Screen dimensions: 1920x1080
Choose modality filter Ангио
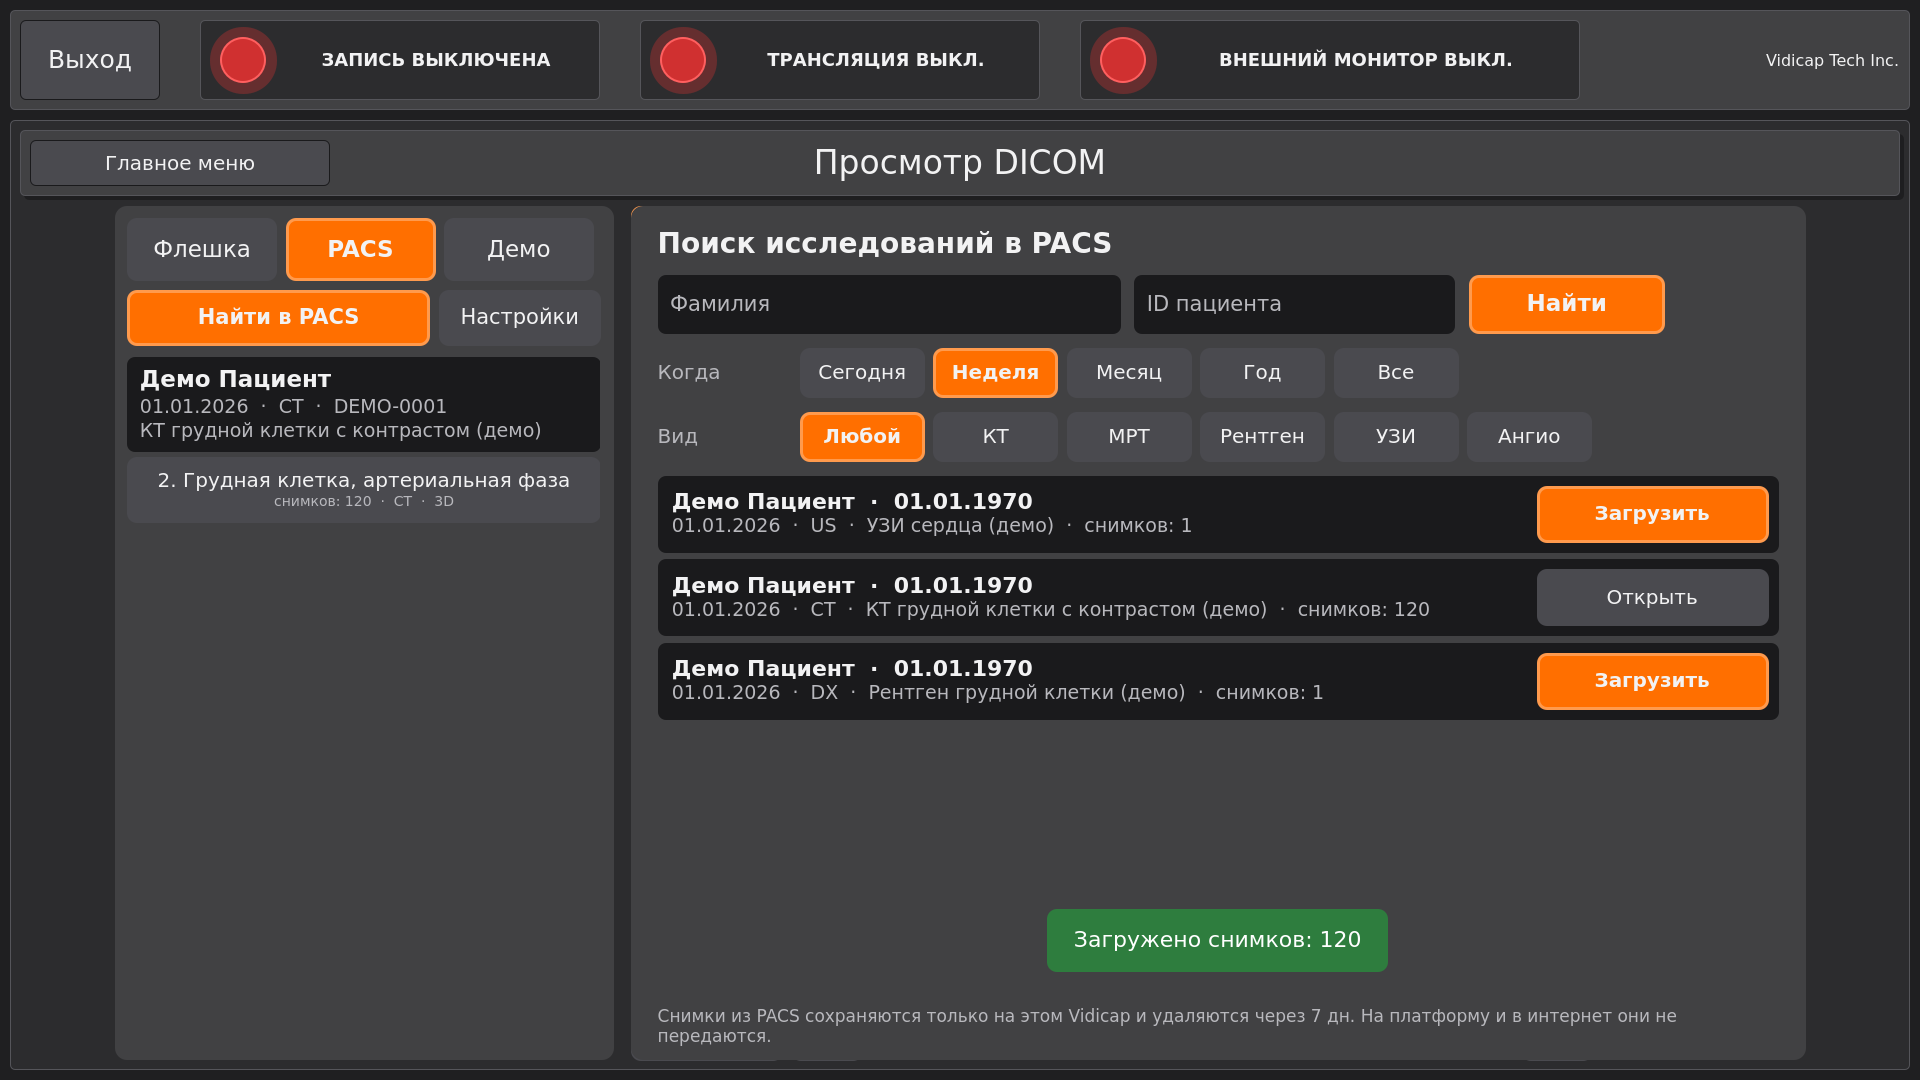point(1530,437)
